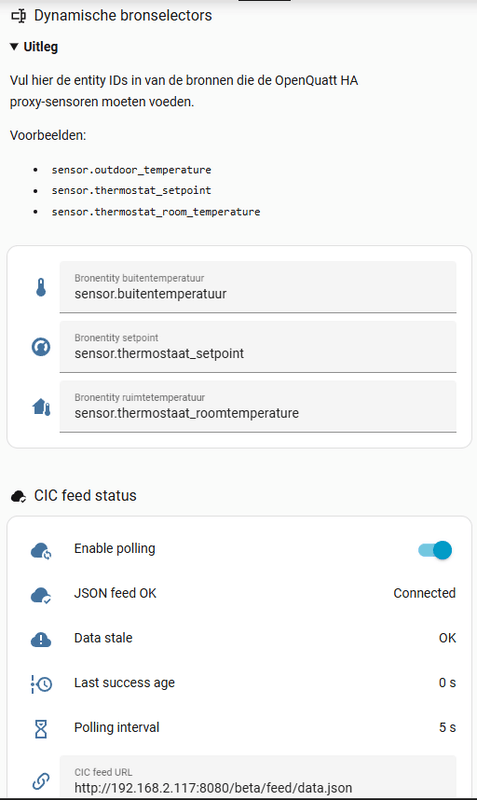Toggle the Enable polling switch
Screen dimensions: 477x800
435,550
